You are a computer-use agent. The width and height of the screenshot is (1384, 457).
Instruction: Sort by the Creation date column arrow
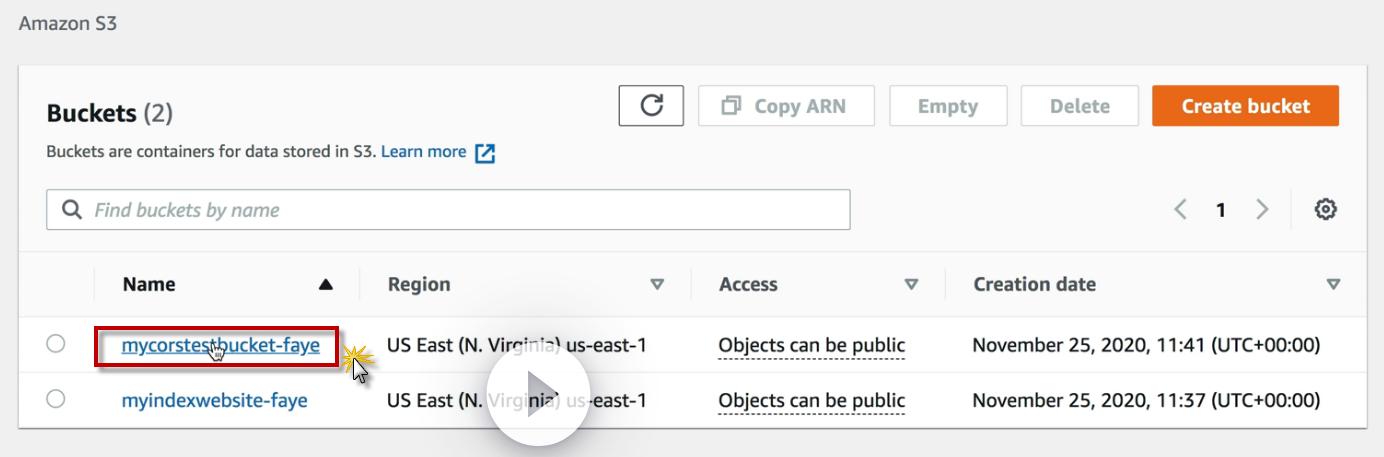tap(1332, 285)
